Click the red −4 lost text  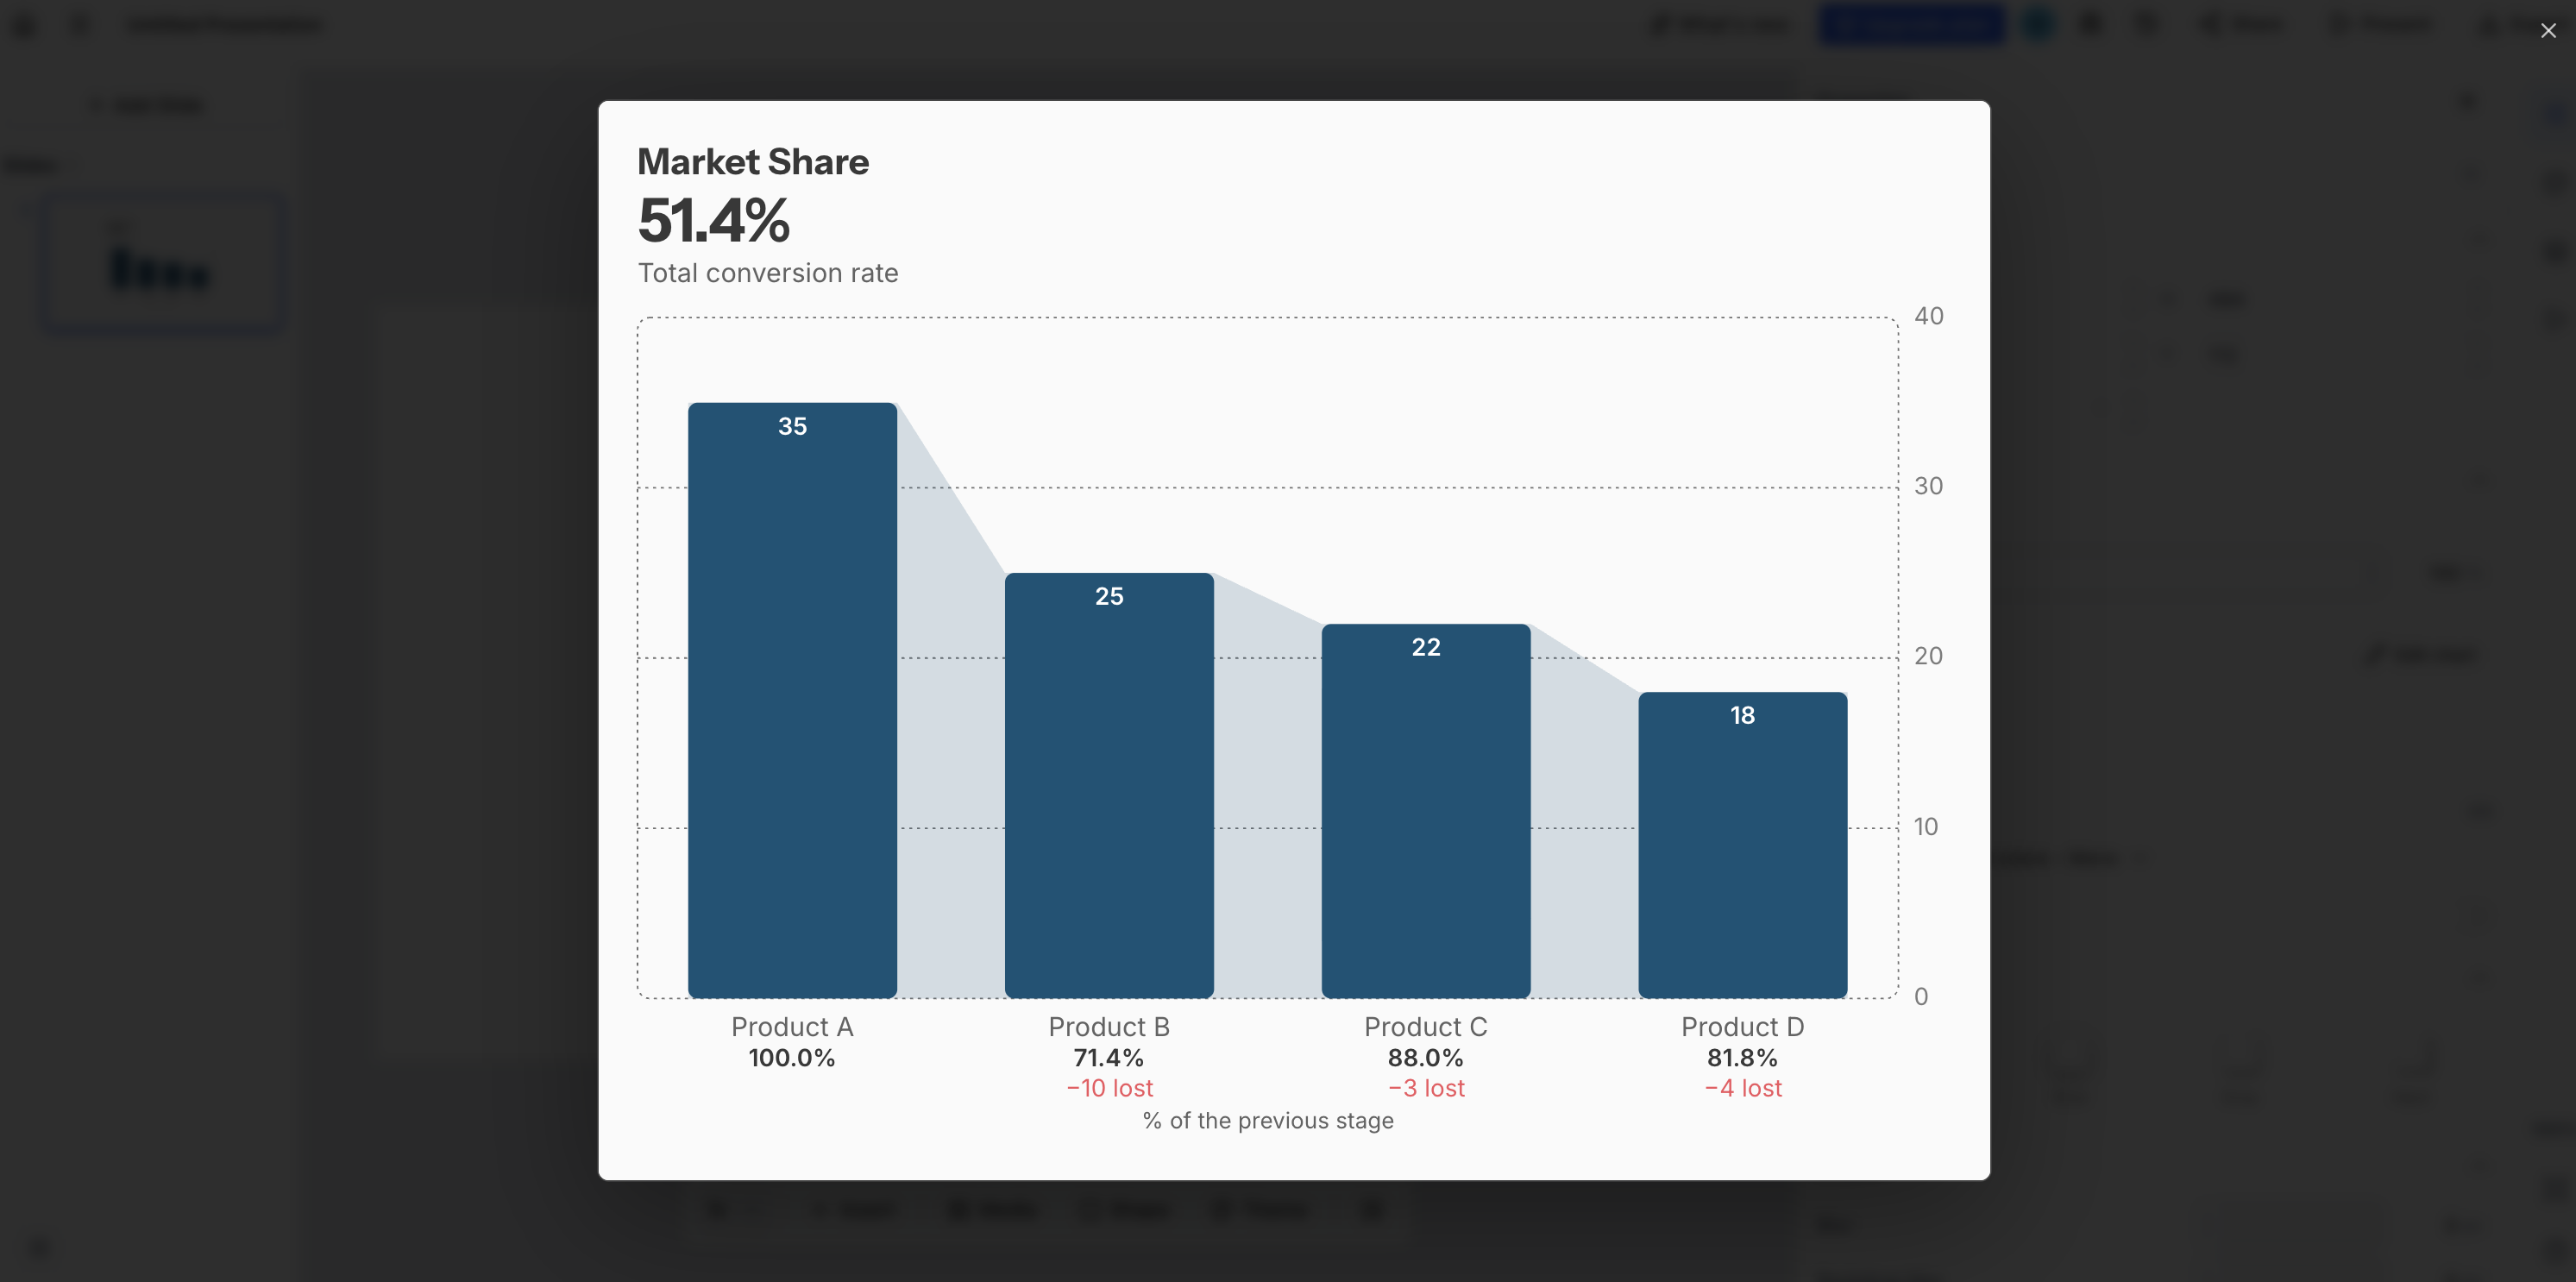(x=1743, y=1088)
